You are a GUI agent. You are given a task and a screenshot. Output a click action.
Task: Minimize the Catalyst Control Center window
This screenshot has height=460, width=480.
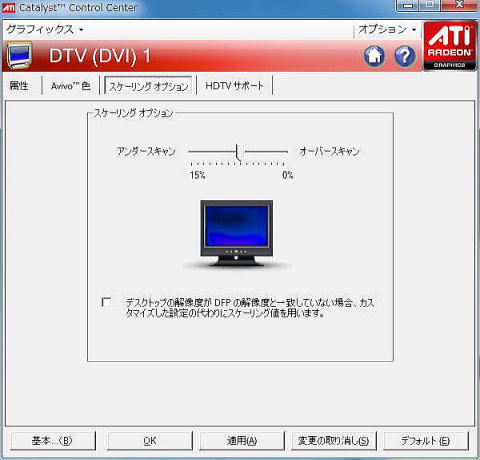pyautogui.click(x=409, y=6)
